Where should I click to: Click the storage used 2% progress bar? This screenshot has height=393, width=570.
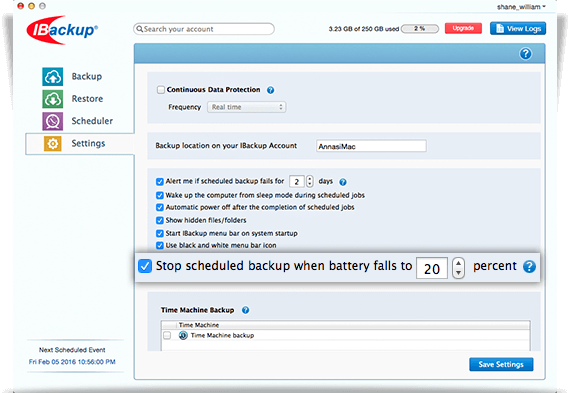[420, 28]
